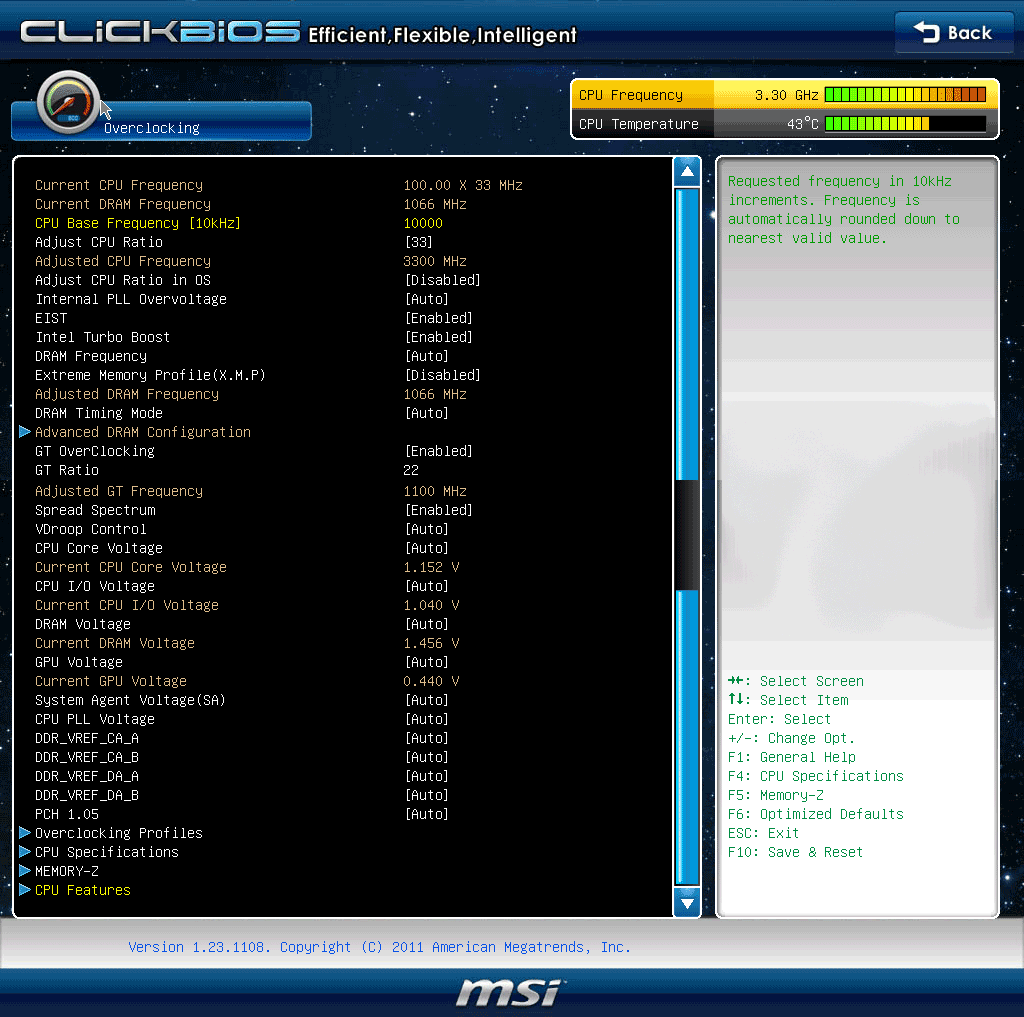Change the DDR_VREF_DA_A [Auto] setting

(426, 775)
